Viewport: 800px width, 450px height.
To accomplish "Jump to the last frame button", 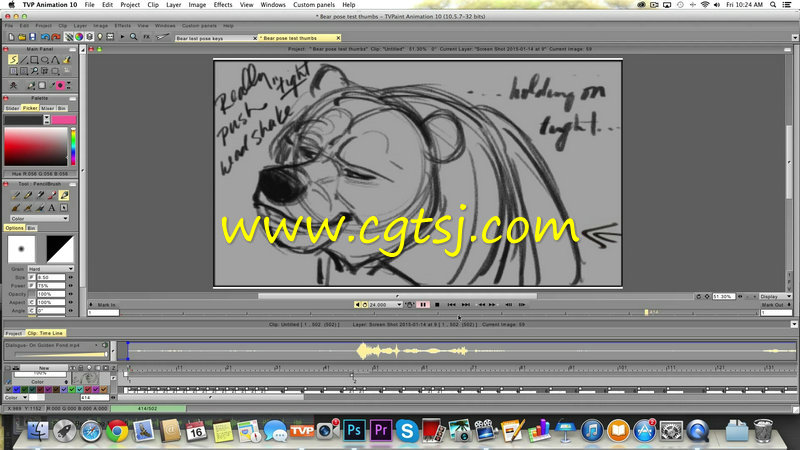I will click(x=466, y=305).
